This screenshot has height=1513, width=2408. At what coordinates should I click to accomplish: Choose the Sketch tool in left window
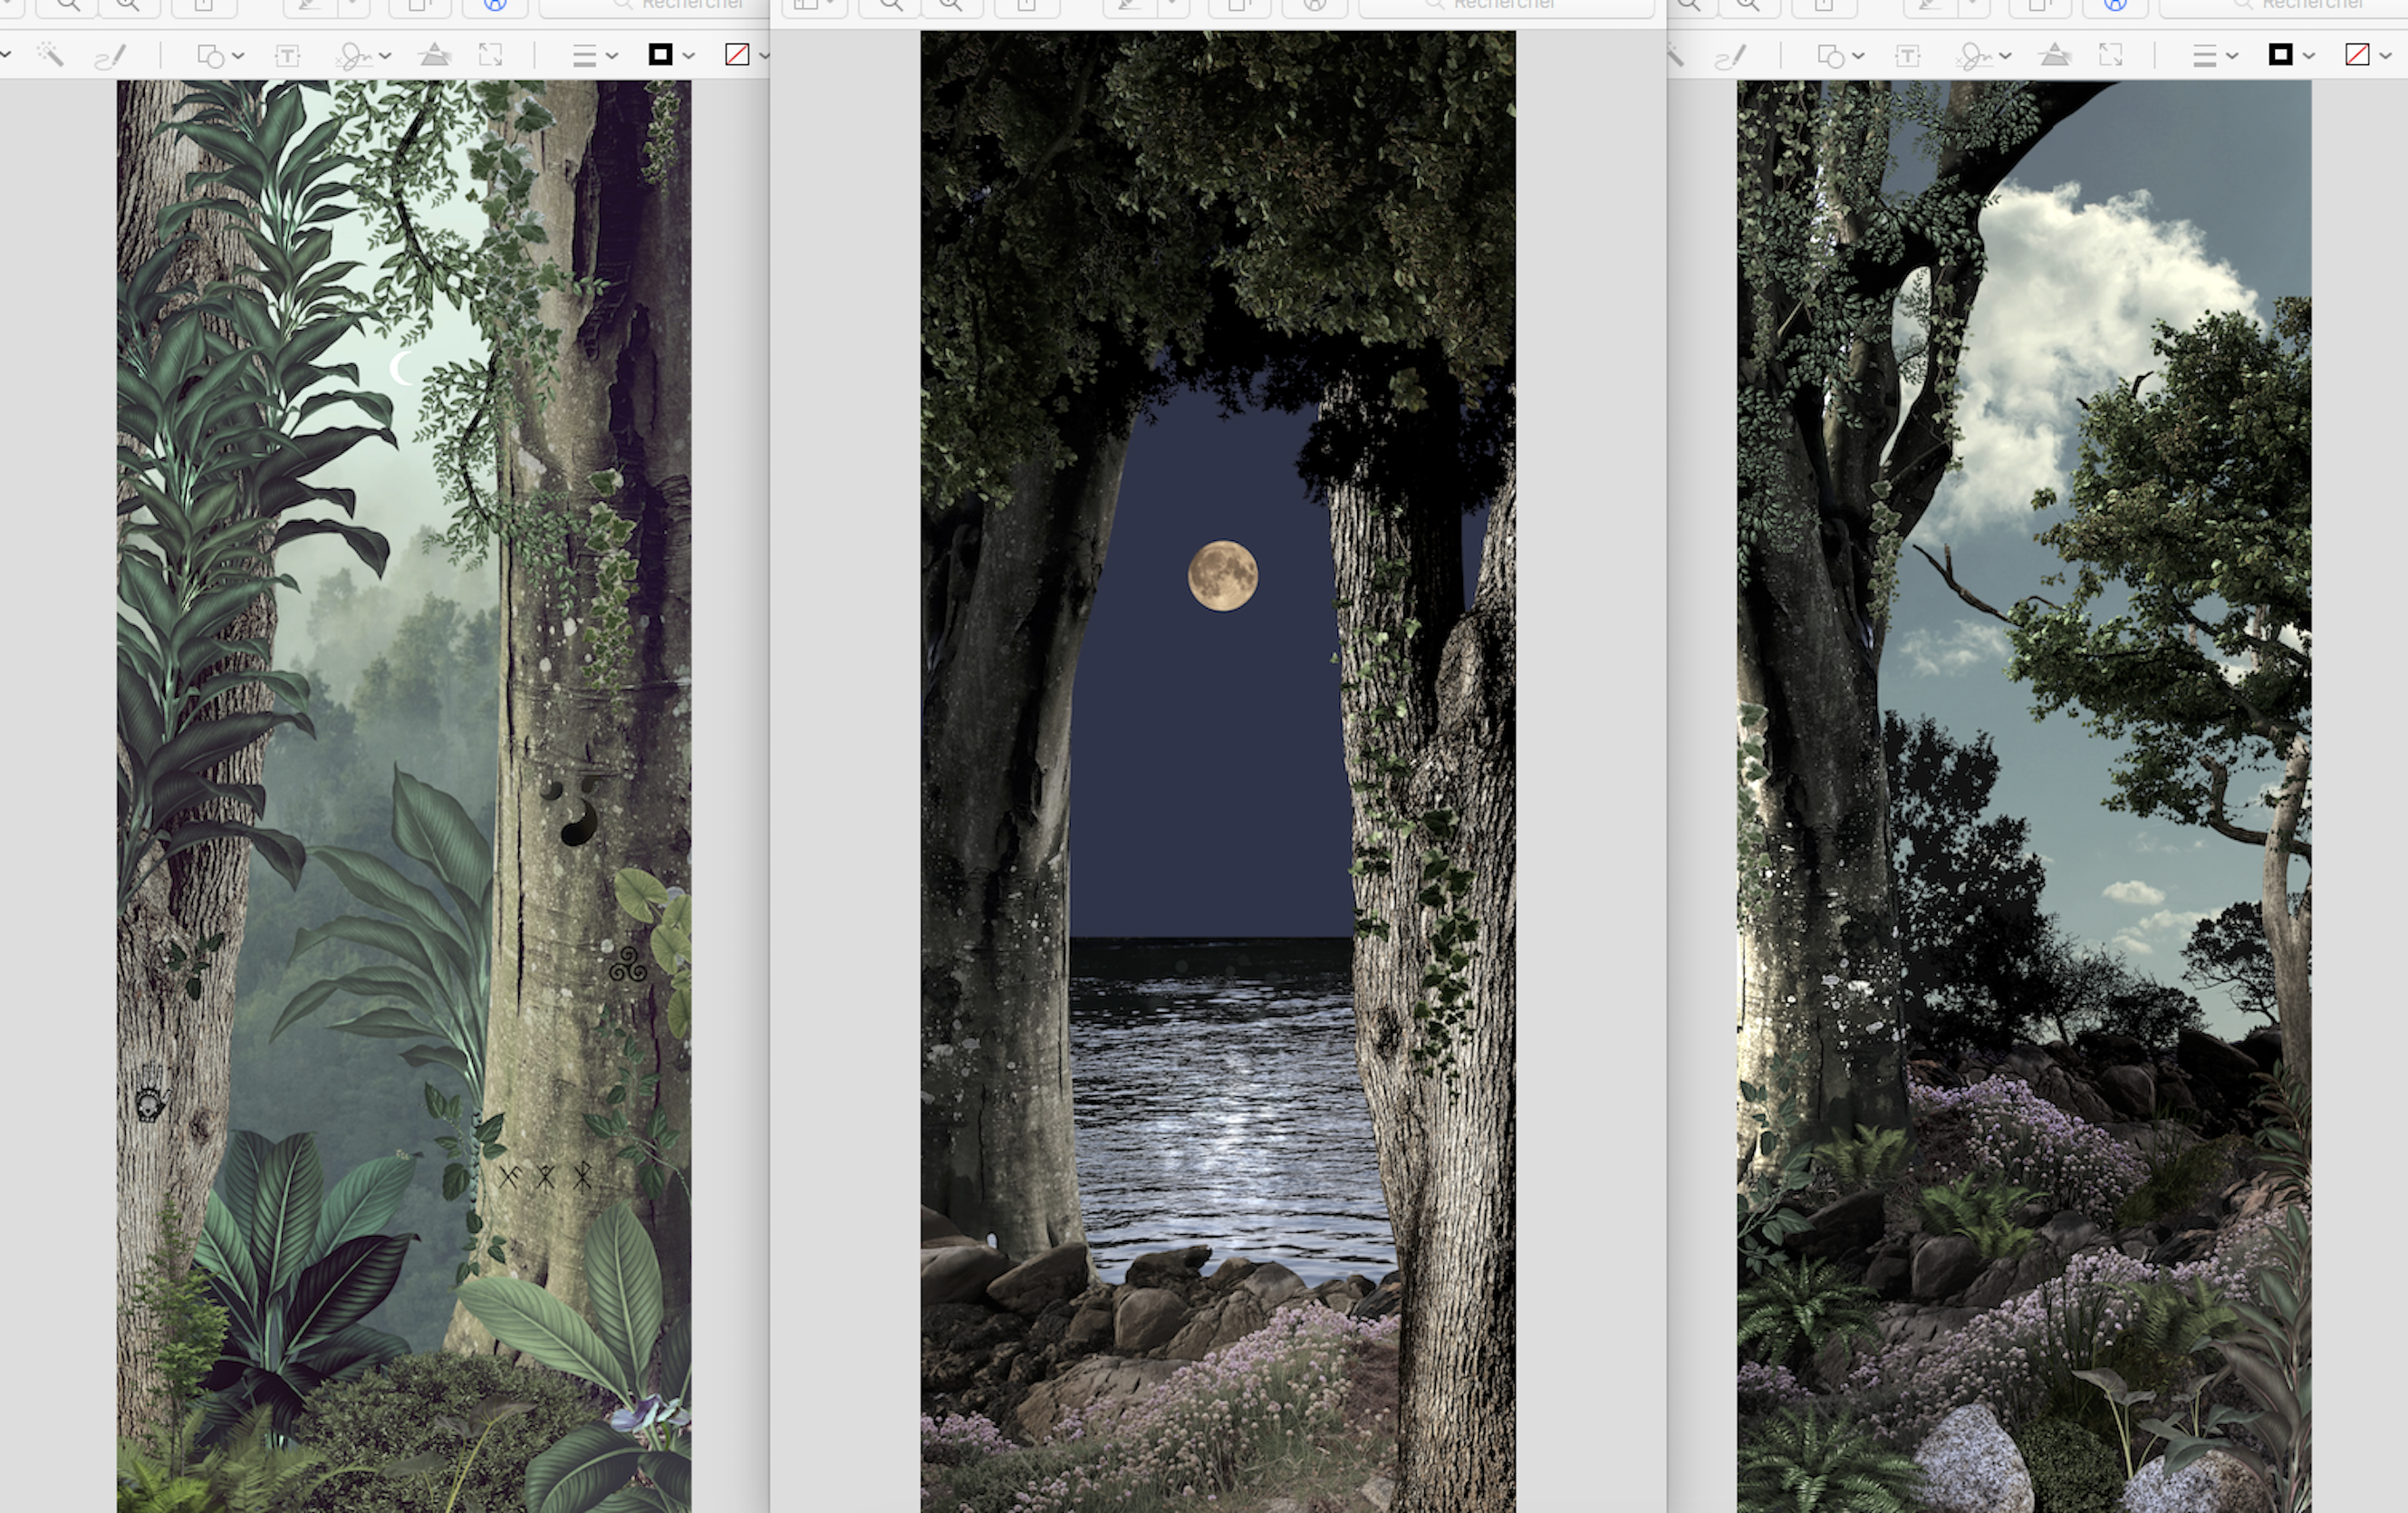(110, 55)
